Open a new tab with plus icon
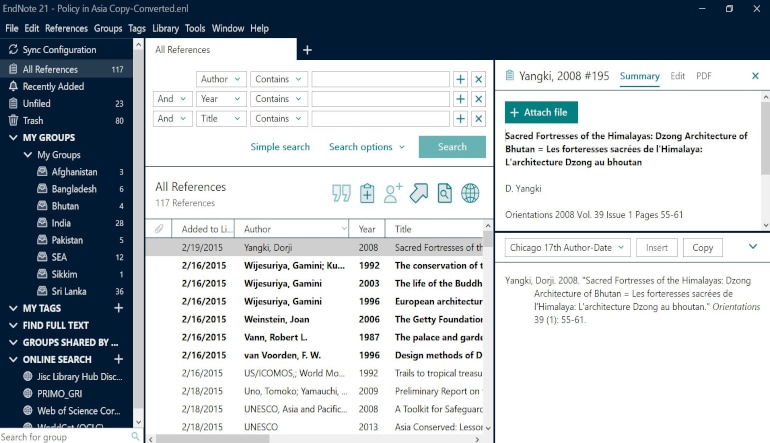Viewport: 770px width, 443px height. point(307,50)
